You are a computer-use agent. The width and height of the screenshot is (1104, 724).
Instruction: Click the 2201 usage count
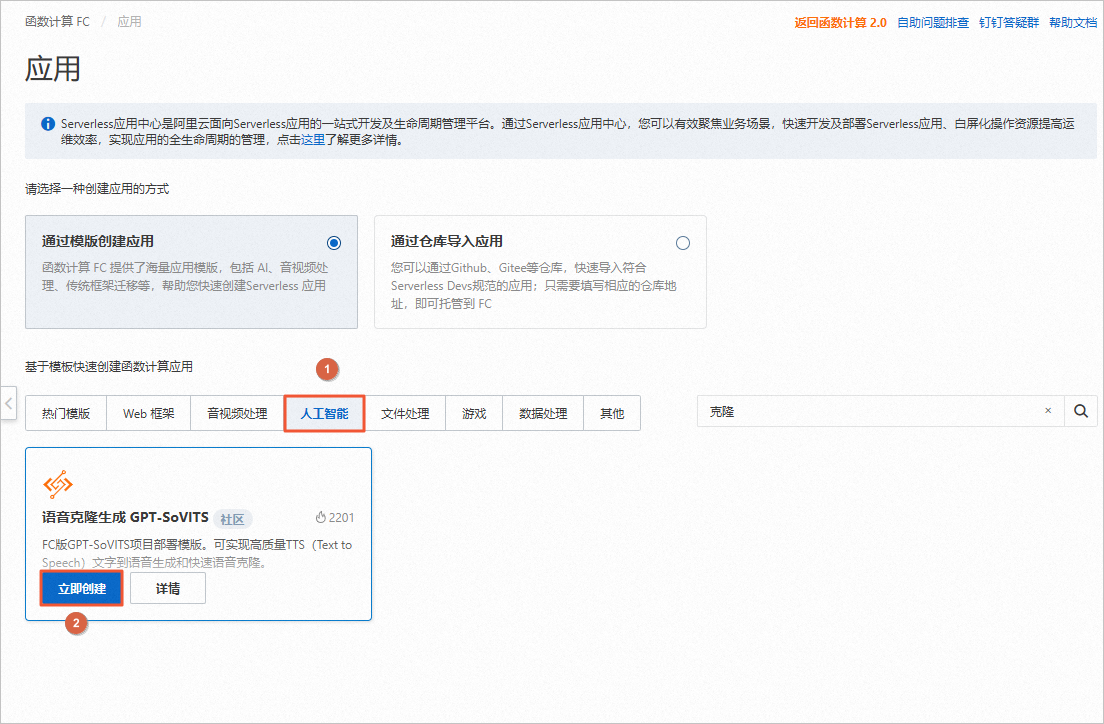[341, 518]
